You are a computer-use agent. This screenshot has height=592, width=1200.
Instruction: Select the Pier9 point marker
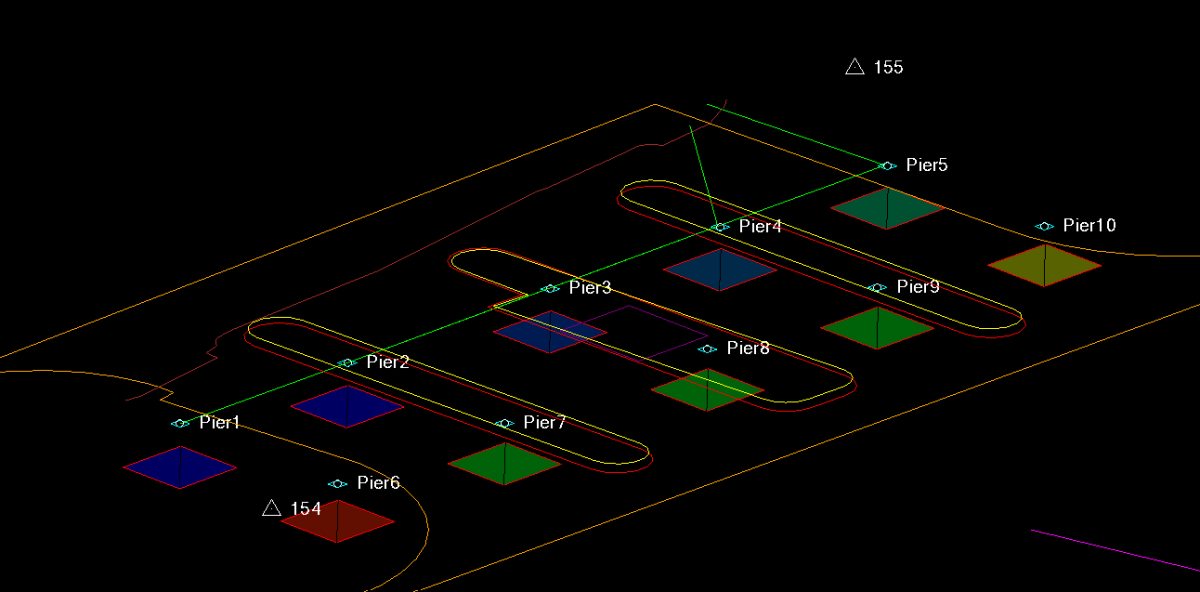coord(877,287)
